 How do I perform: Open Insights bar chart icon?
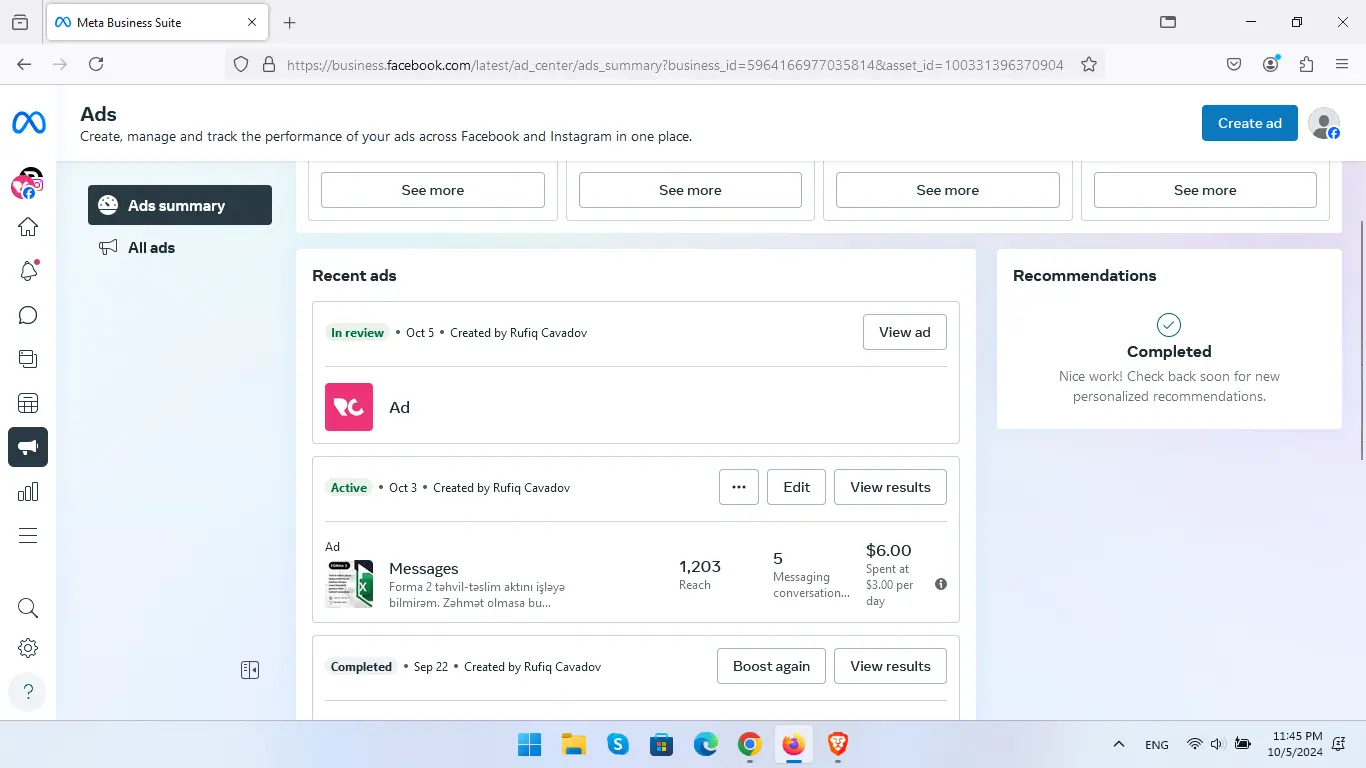28,491
